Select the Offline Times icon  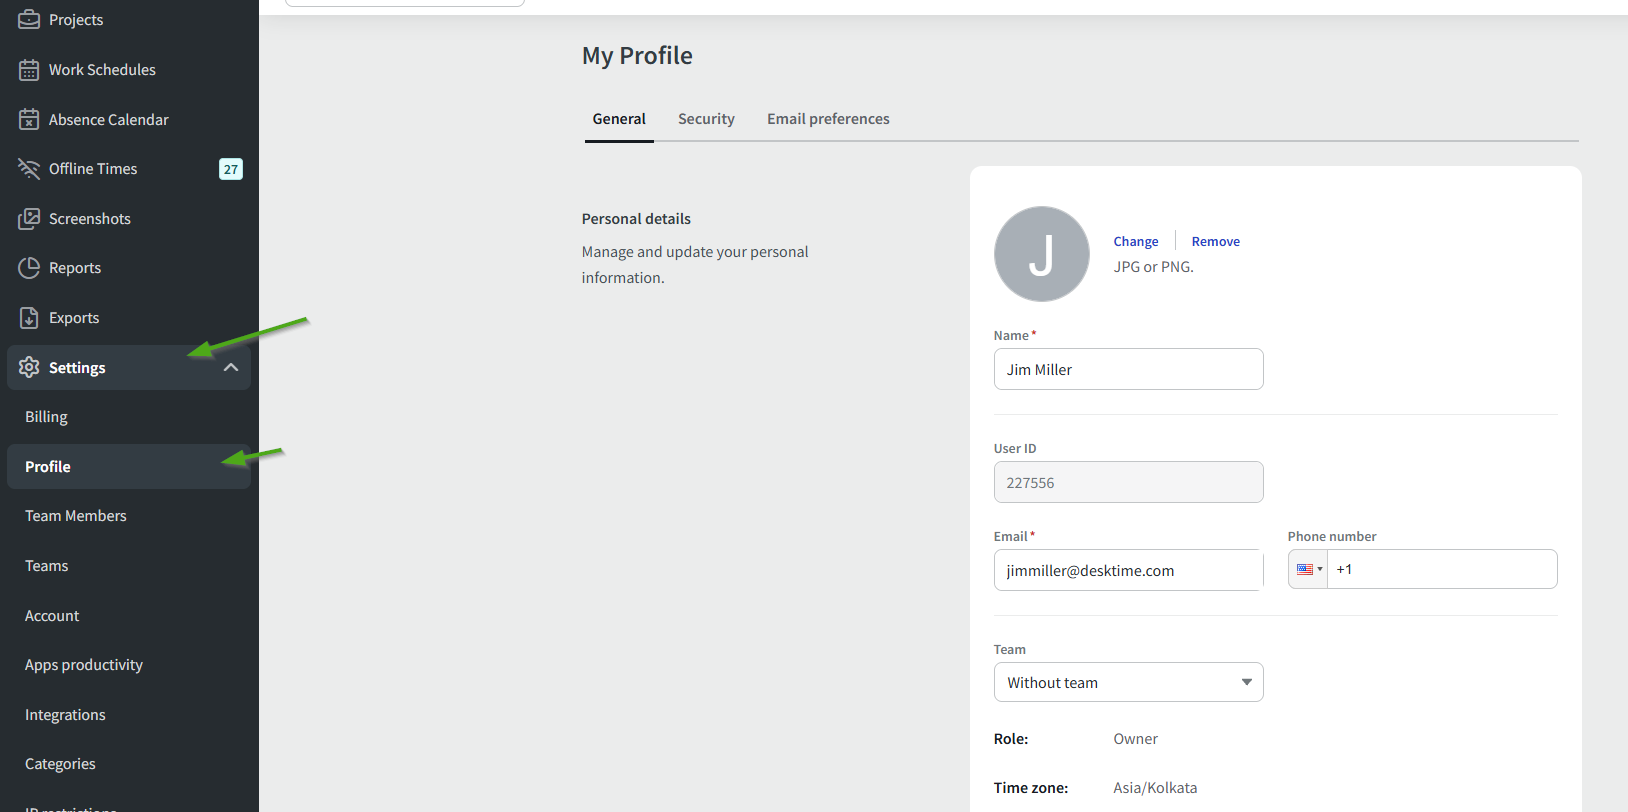tap(29, 169)
